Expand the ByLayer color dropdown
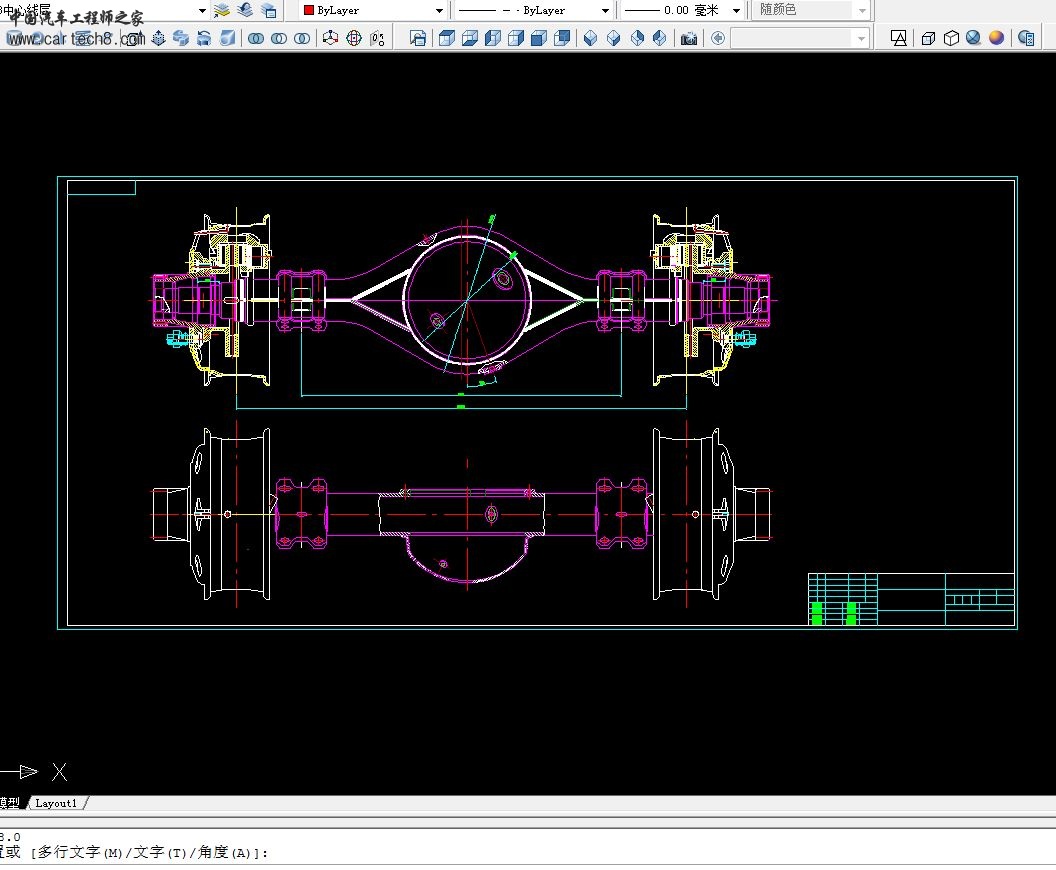Screen dimensions: 1056x870 coord(439,10)
